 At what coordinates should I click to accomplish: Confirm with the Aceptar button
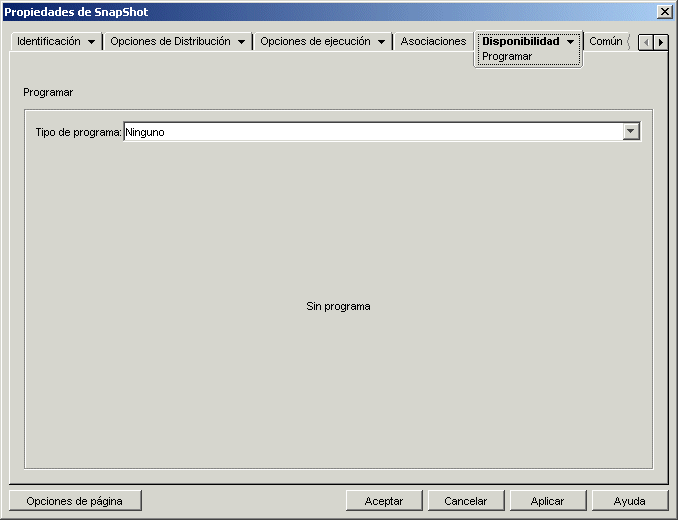pos(384,501)
